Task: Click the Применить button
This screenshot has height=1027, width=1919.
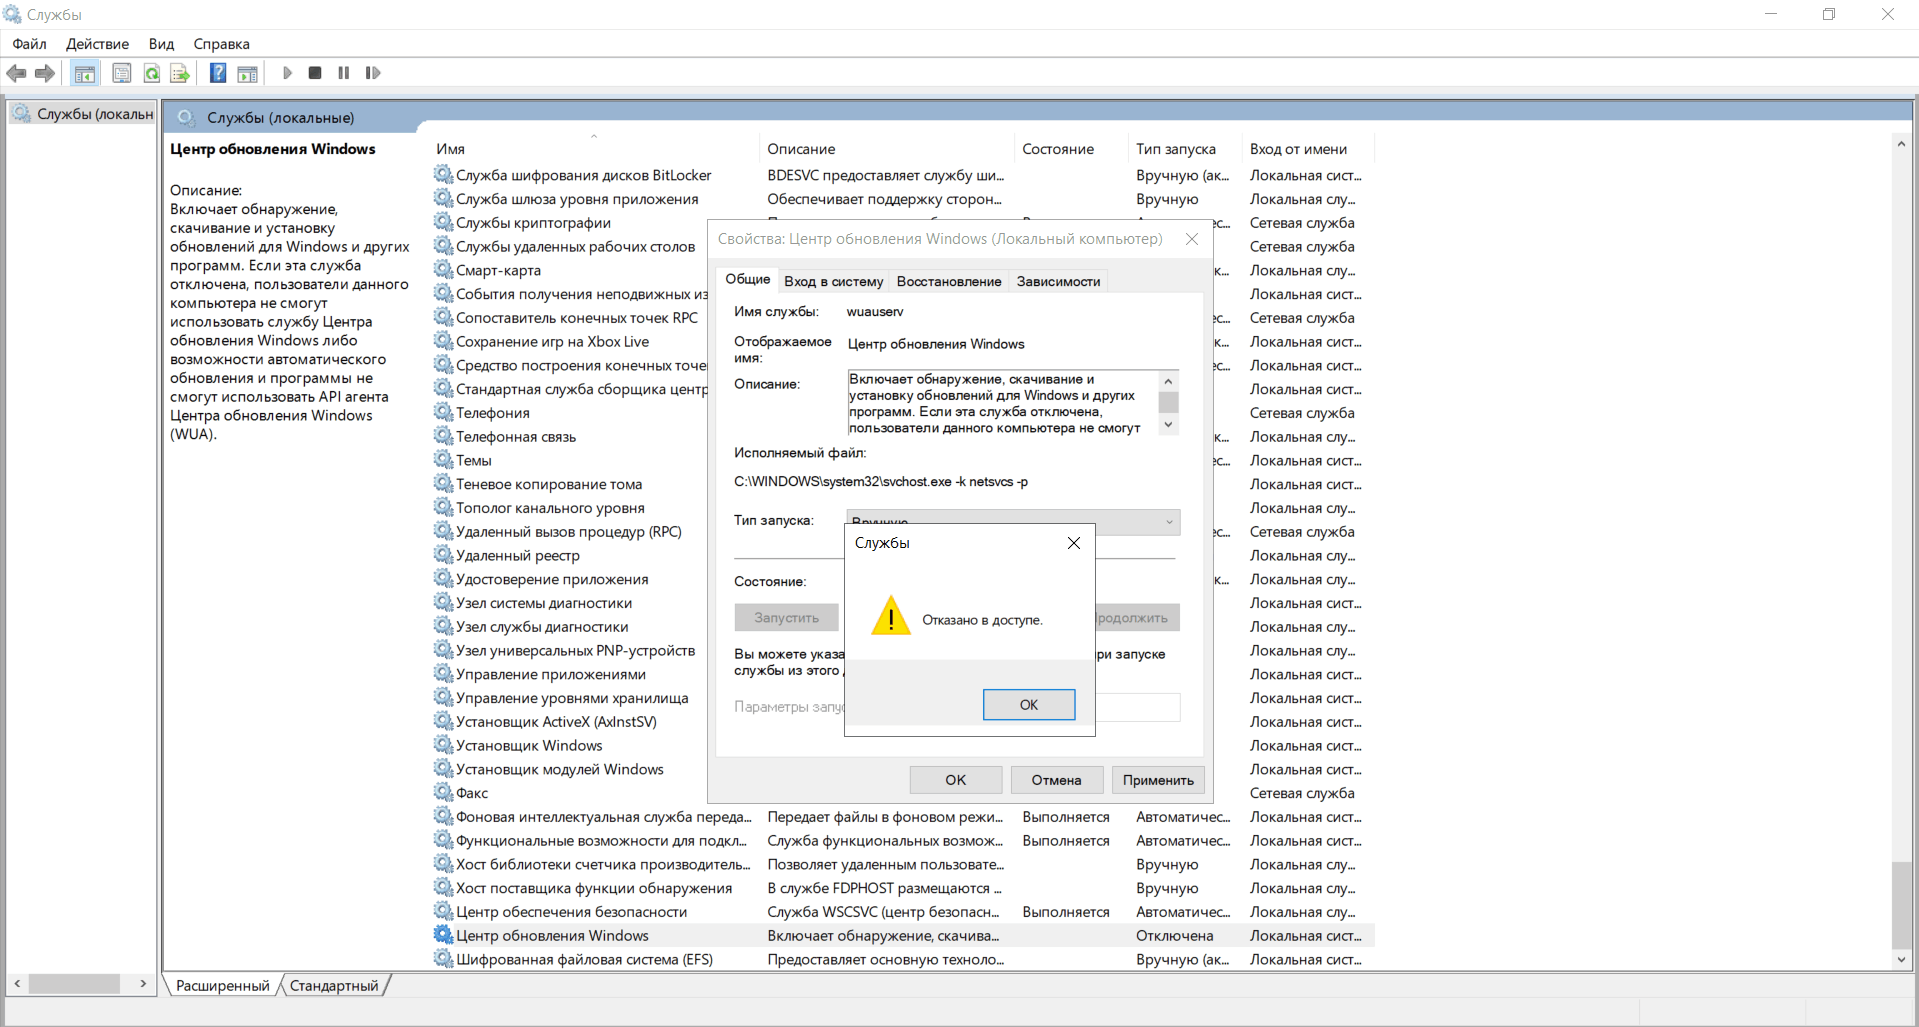Action: click(x=1158, y=780)
